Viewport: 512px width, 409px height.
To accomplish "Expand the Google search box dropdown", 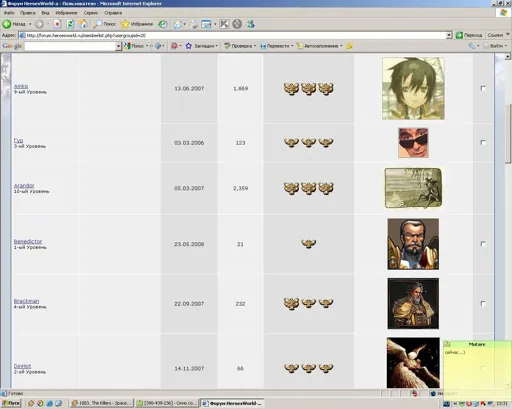I will [118, 46].
